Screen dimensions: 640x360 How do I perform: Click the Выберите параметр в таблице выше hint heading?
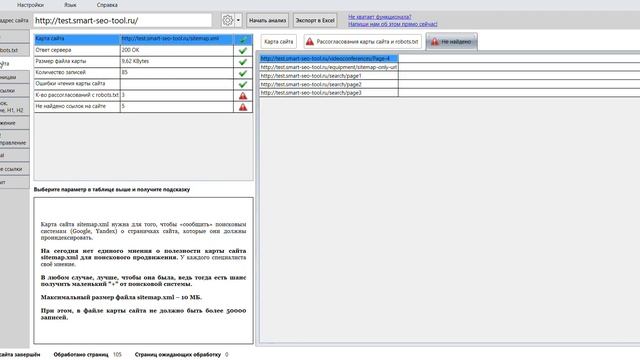tap(112, 190)
